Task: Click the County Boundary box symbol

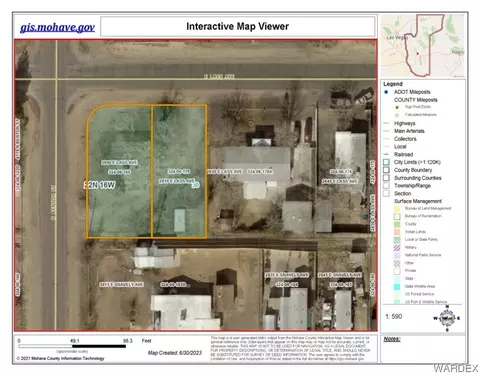Action: (x=386, y=170)
